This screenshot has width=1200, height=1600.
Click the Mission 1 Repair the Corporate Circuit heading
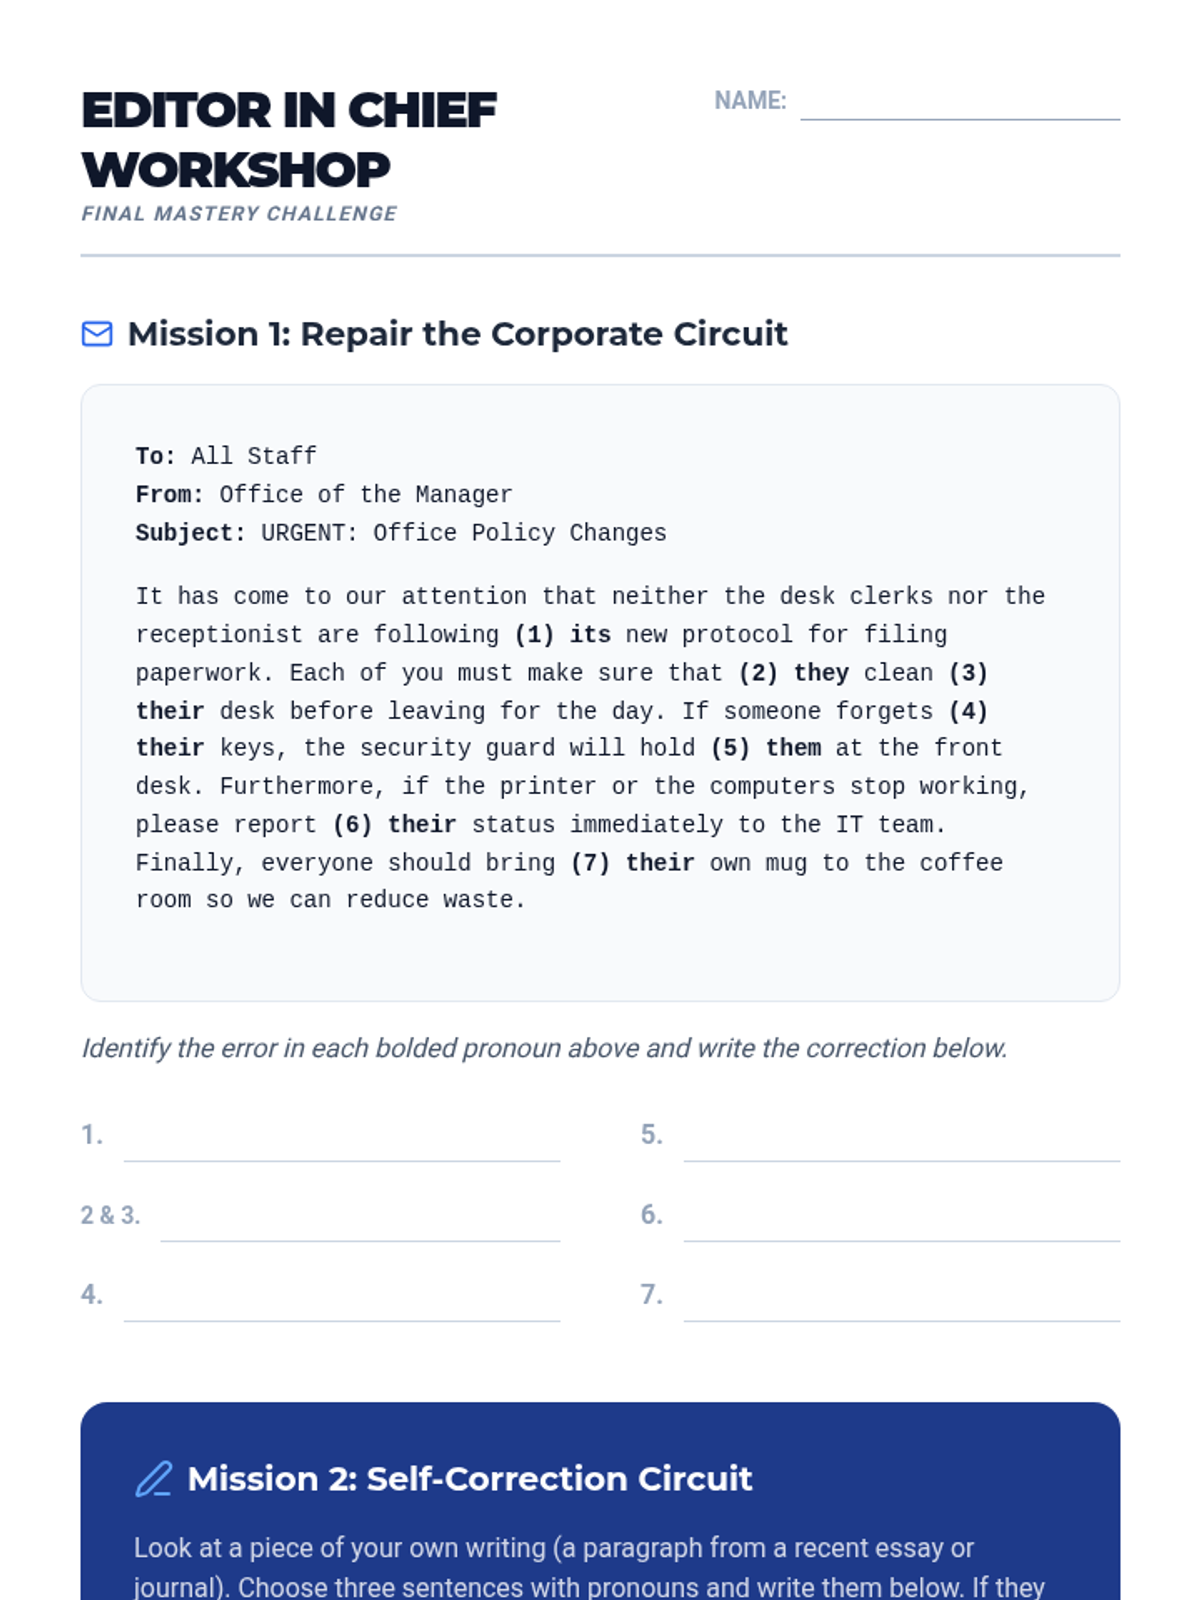point(457,334)
